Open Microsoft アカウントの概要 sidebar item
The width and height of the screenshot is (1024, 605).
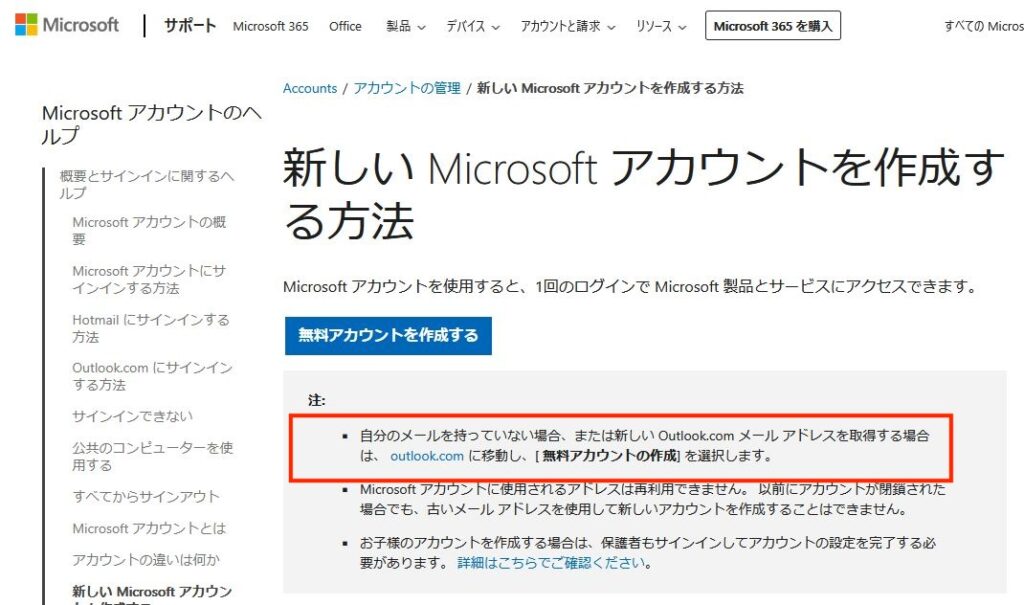[149, 230]
